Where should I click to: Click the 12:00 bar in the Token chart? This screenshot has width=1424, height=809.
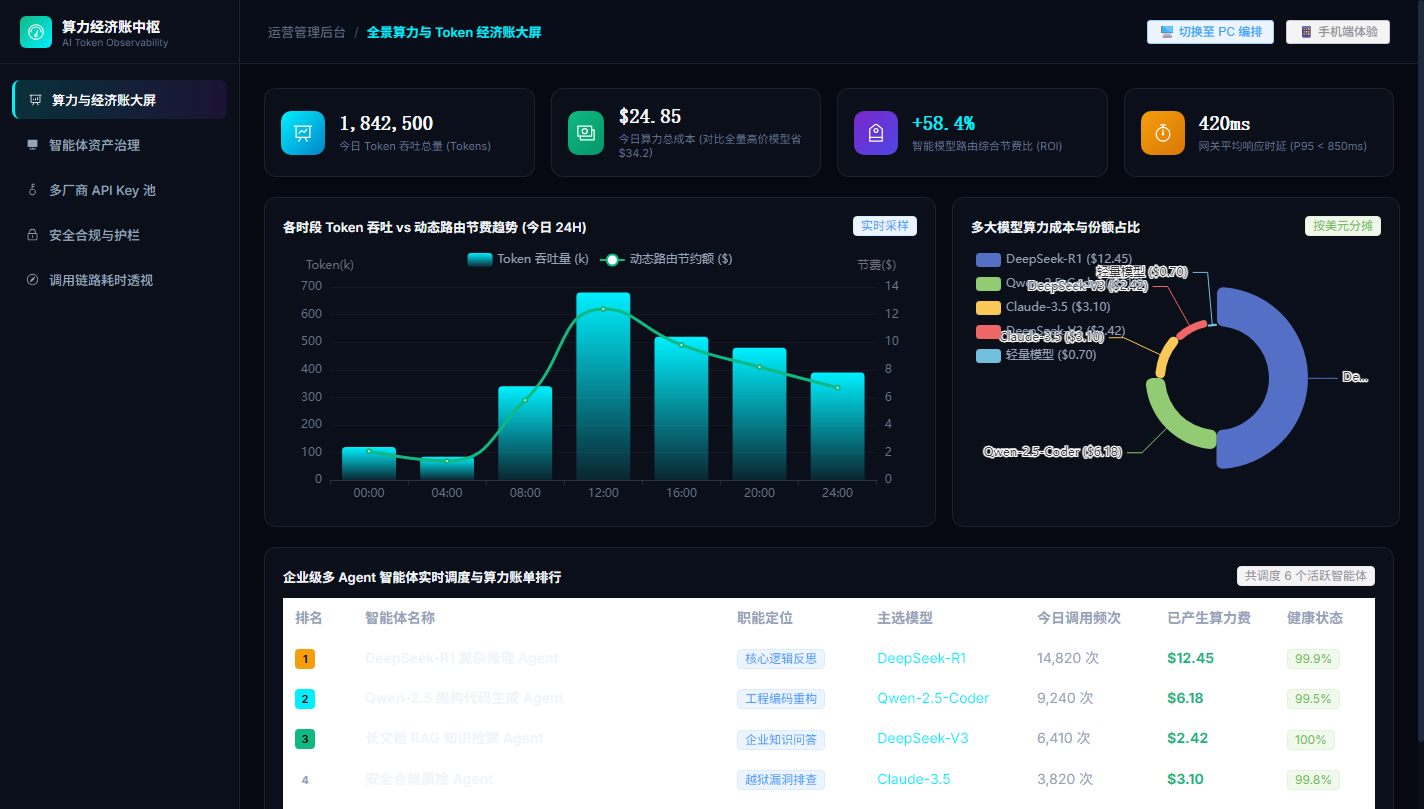603,386
